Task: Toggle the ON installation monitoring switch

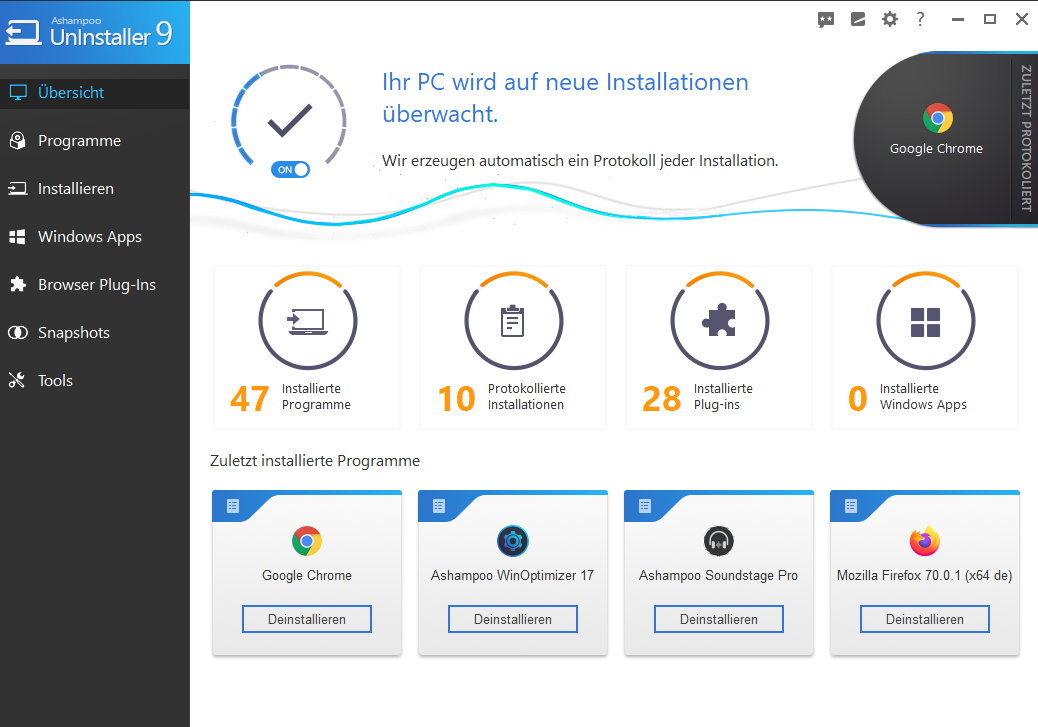Action: 288,169
